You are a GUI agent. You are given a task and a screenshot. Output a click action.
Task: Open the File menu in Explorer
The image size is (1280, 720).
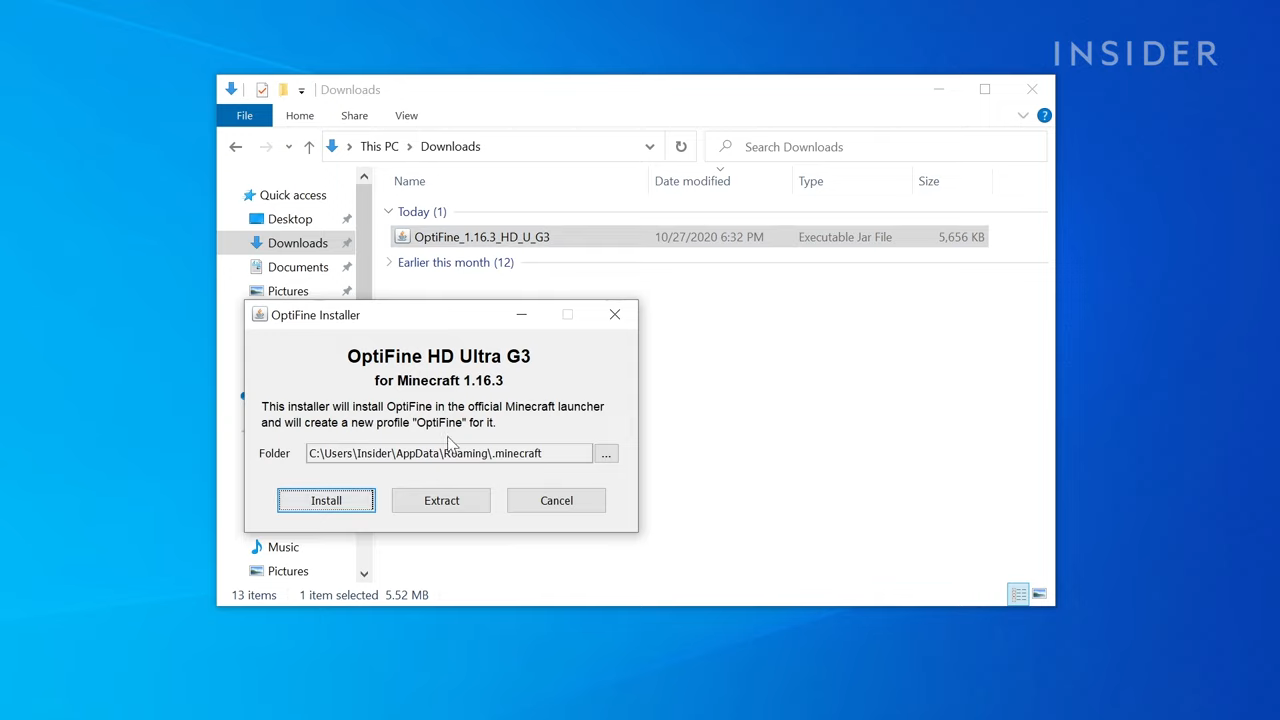[244, 115]
